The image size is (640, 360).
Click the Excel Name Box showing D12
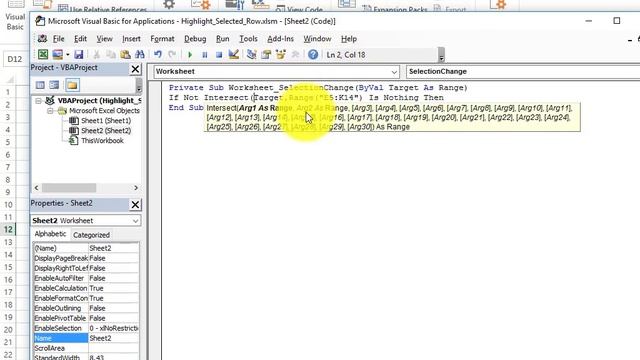(15, 59)
